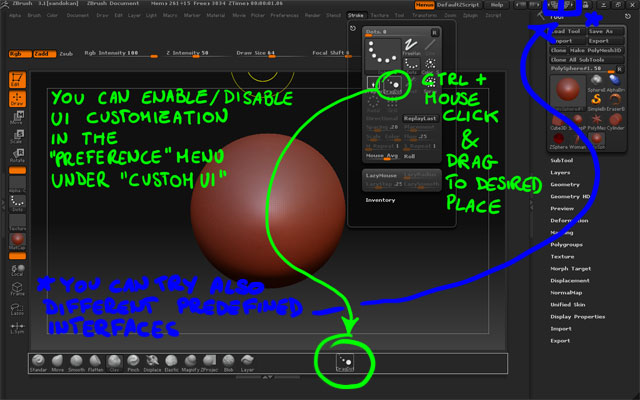Click DragDot icon on bottom shelf
640x400 pixels.
[x=344, y=362]
